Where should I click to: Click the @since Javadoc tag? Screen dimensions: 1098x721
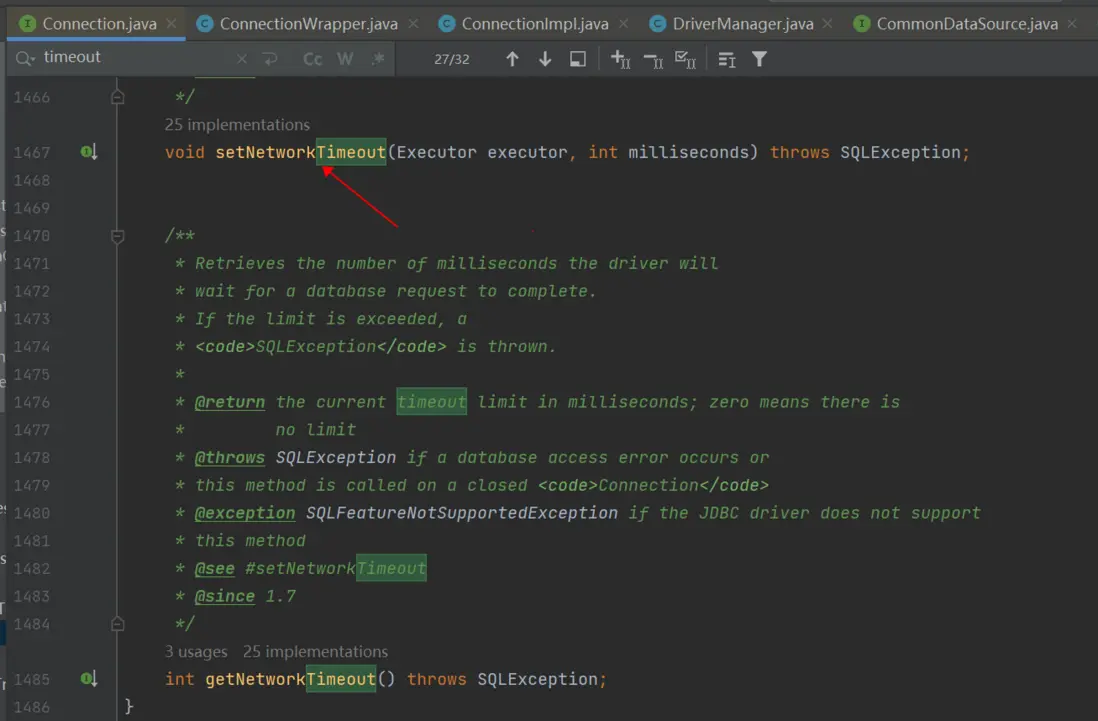pyautogui.click(x=225, y=596)
